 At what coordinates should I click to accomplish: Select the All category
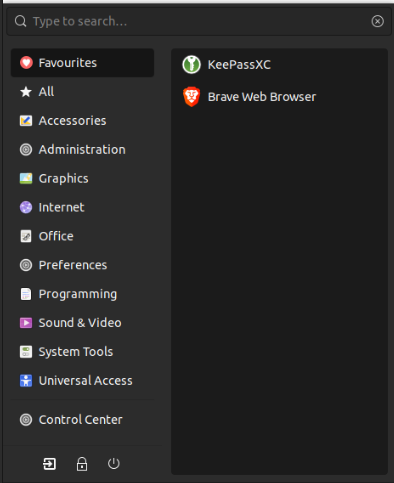coord(82,92)
